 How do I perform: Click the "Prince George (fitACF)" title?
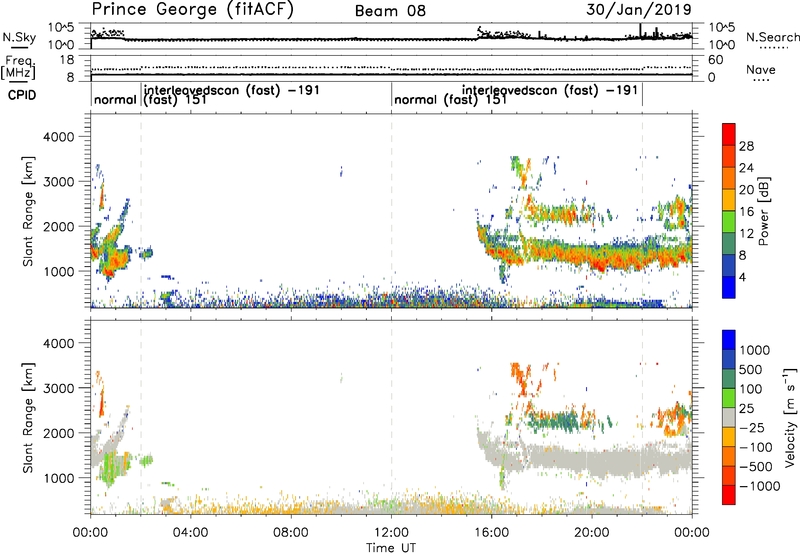tap(193, 10)
